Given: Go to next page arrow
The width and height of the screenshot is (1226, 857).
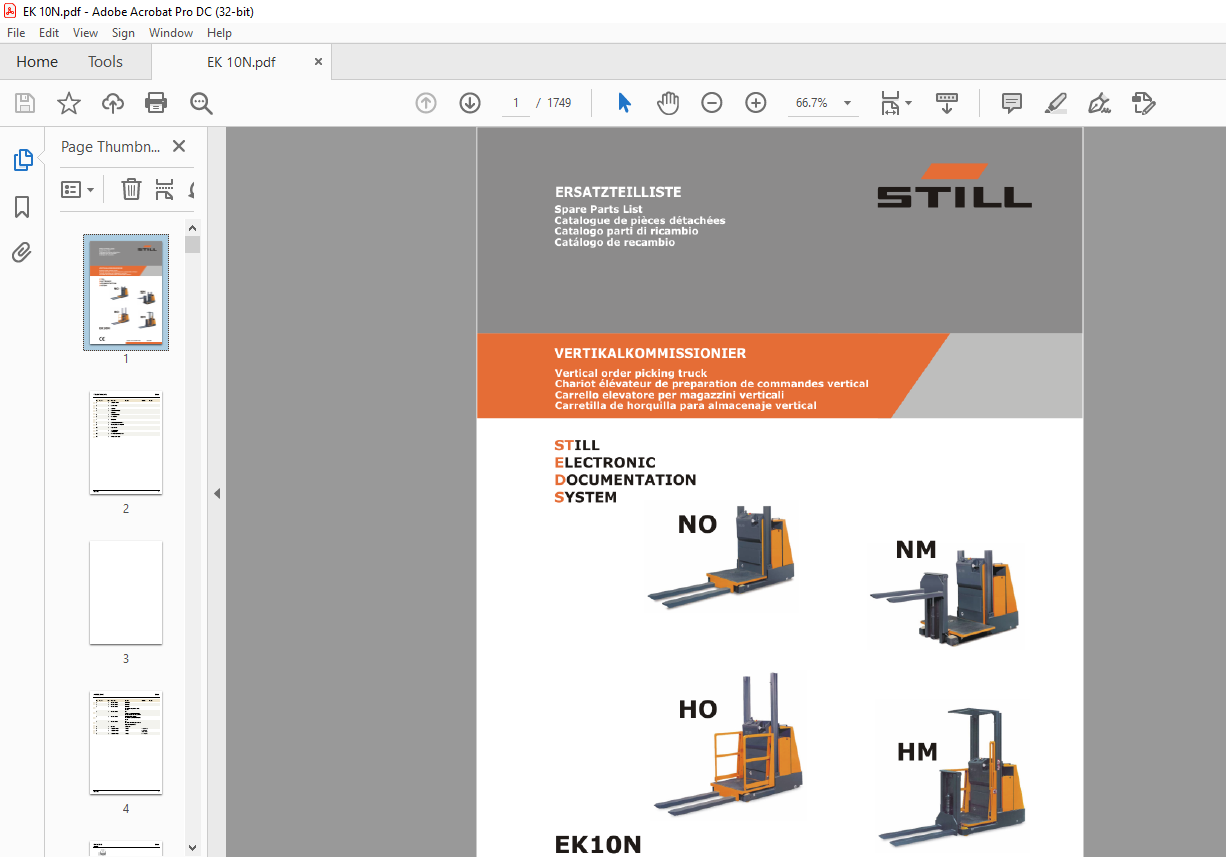Looking at the screenshot, I should tap(470, 103).
